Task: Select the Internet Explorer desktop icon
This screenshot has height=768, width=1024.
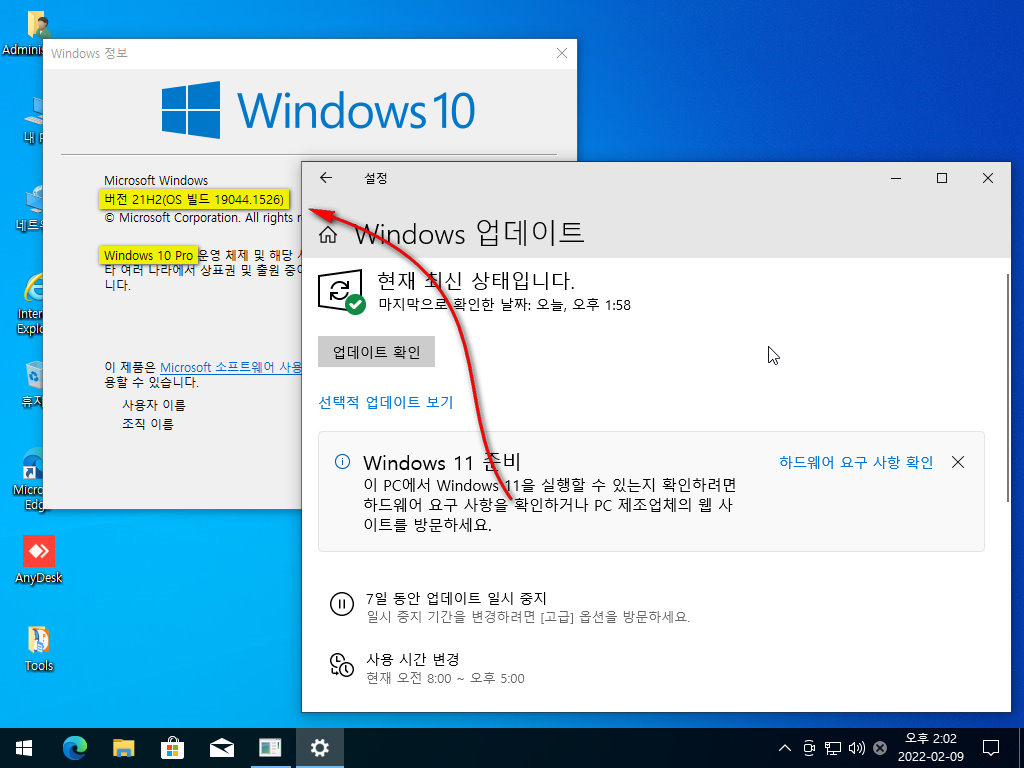Action: pyautogui.click(x=30, y=304)
